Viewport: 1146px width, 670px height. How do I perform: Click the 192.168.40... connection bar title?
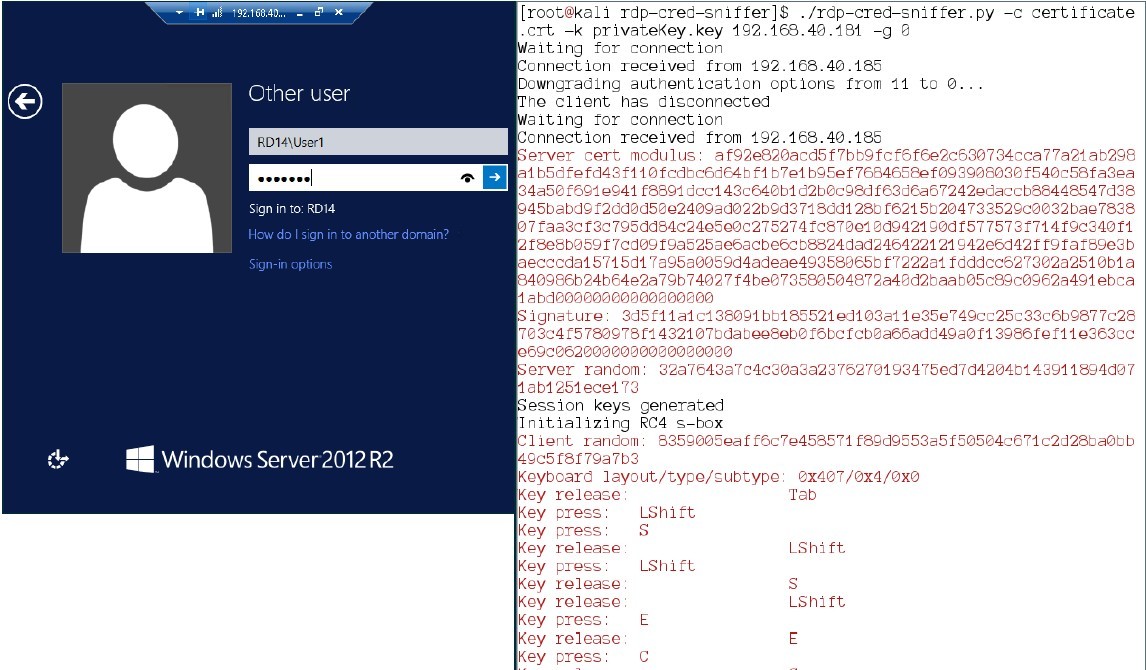tap(259, 13)
